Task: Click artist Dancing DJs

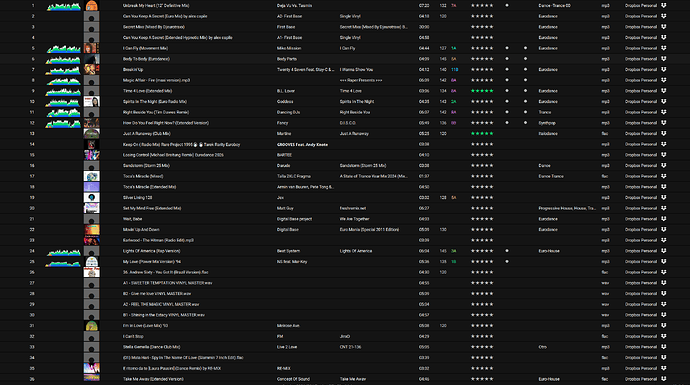Action: (288, 112)
